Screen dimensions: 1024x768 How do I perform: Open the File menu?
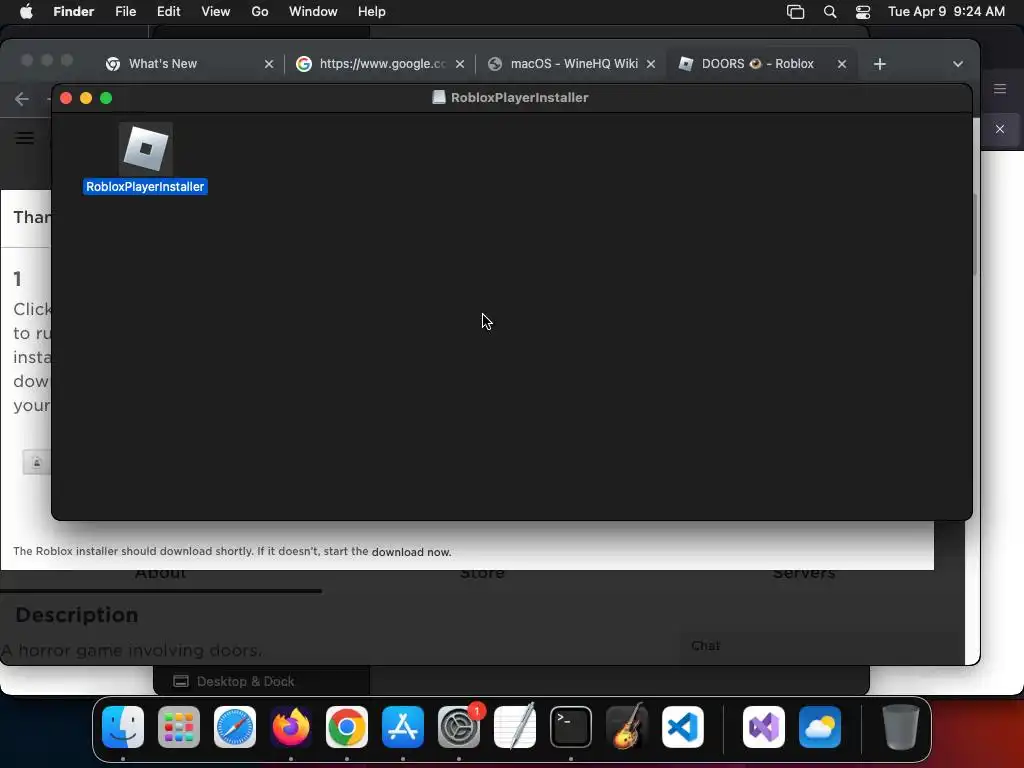pos(125,12)
